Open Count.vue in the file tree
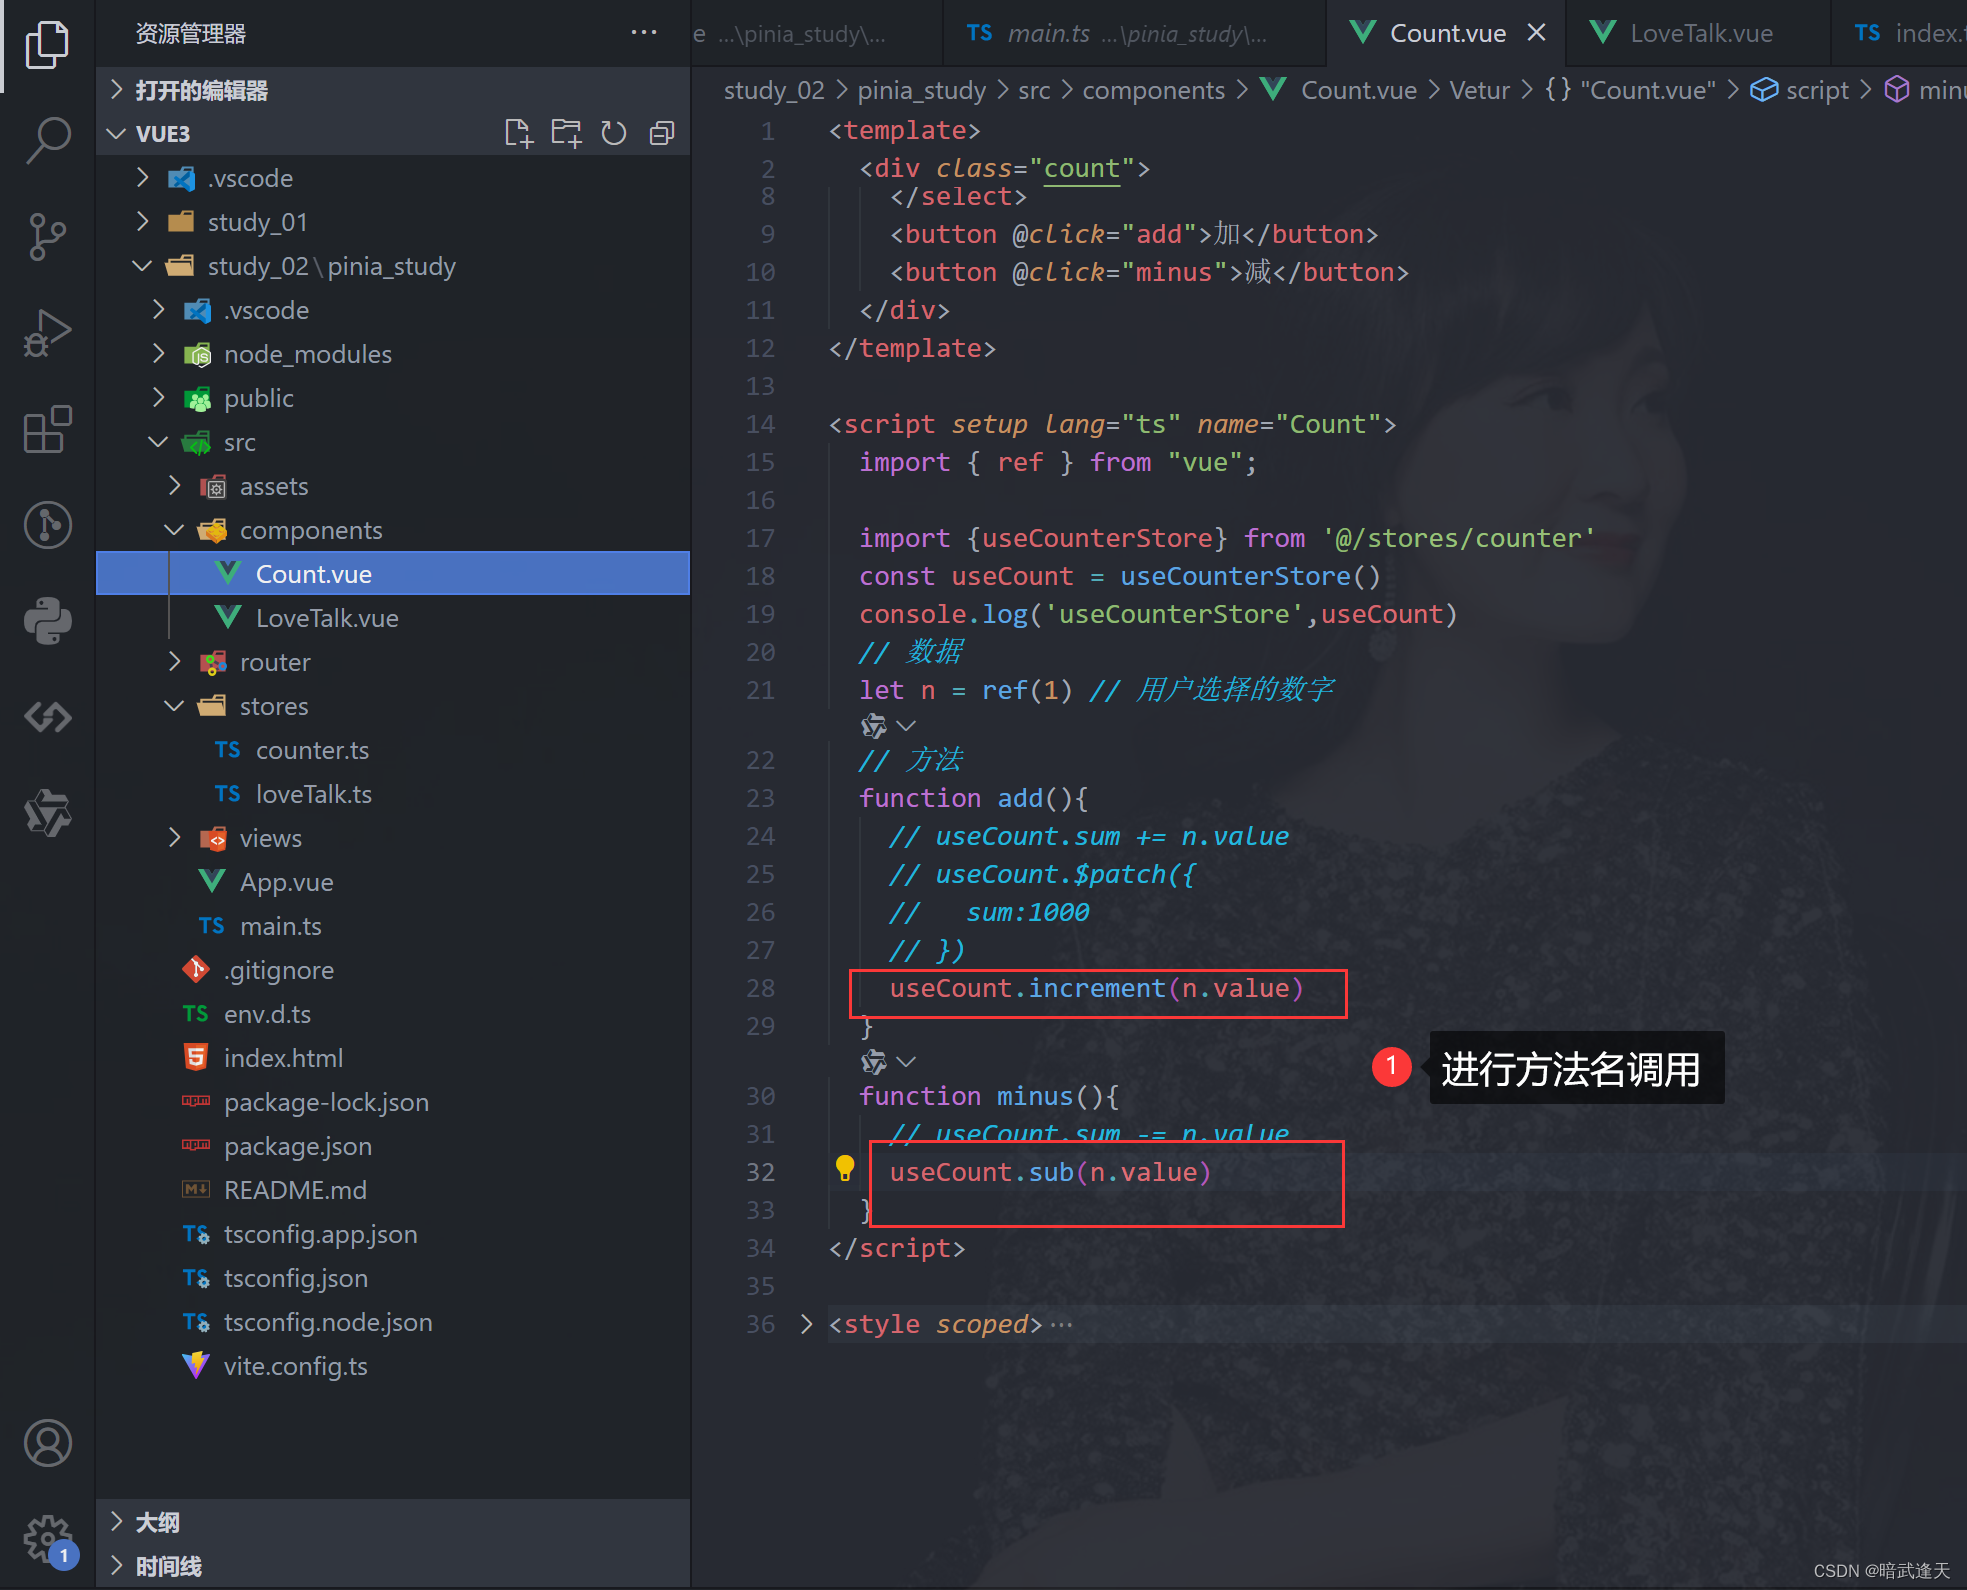This screenshot has width=1967, height=1590. click(x=393, y=574)
